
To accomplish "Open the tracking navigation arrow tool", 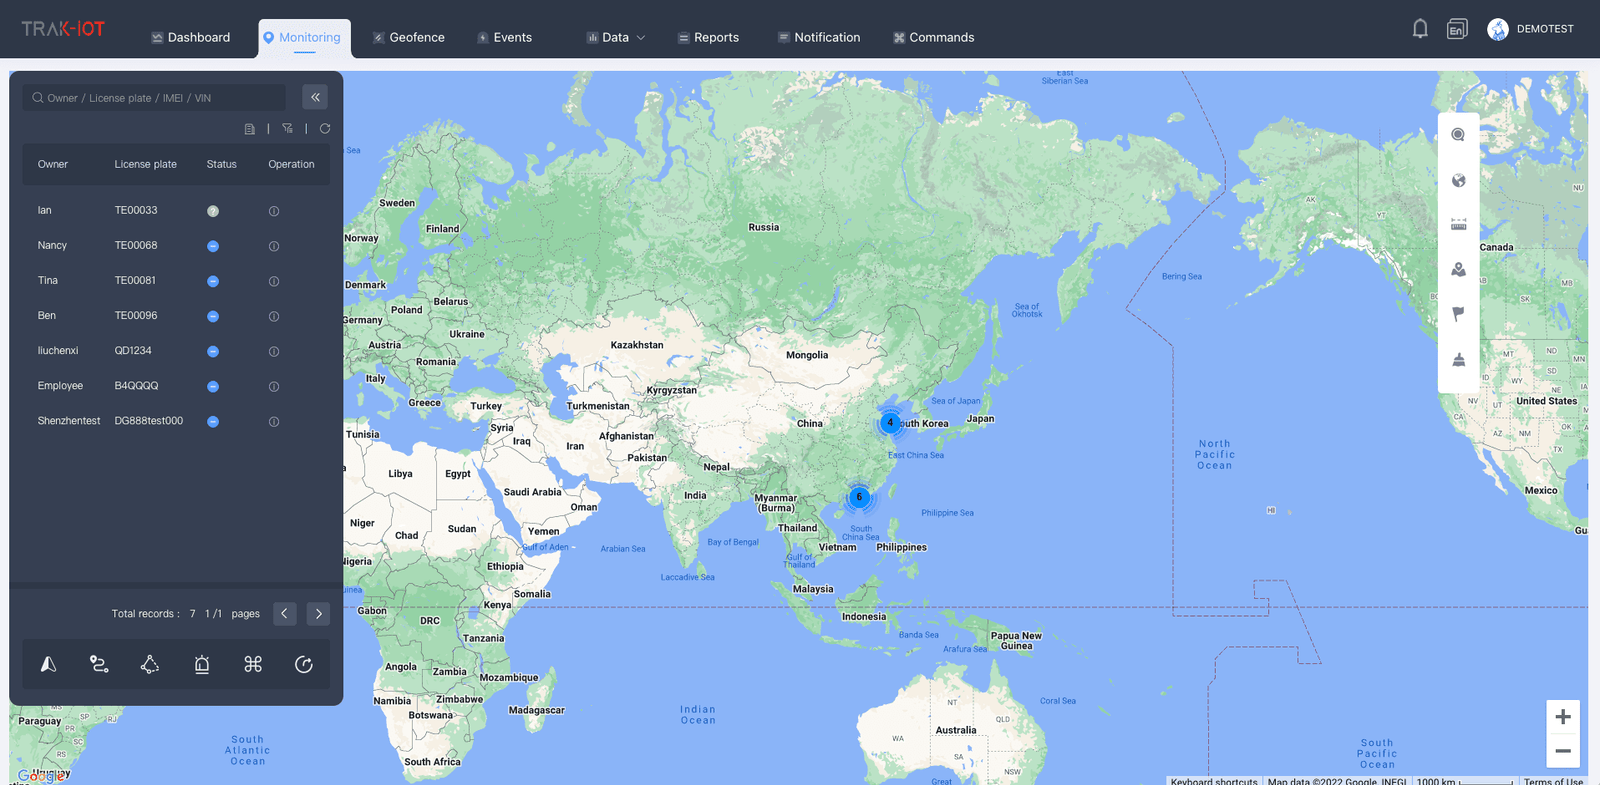I will [48, 664].
